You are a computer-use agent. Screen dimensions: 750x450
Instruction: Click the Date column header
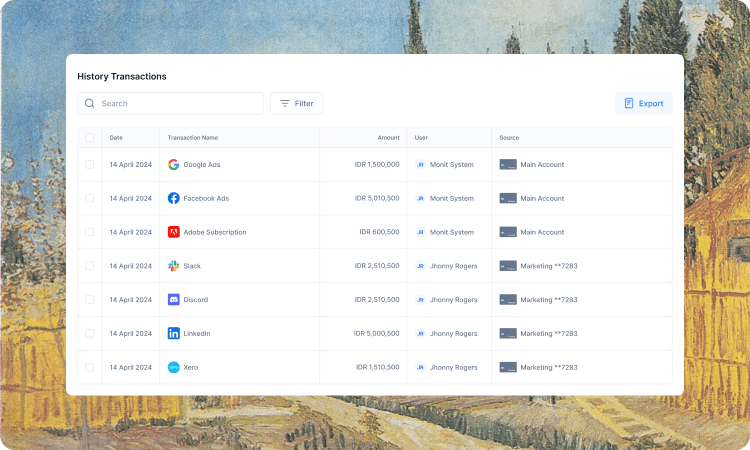[116, 138]
